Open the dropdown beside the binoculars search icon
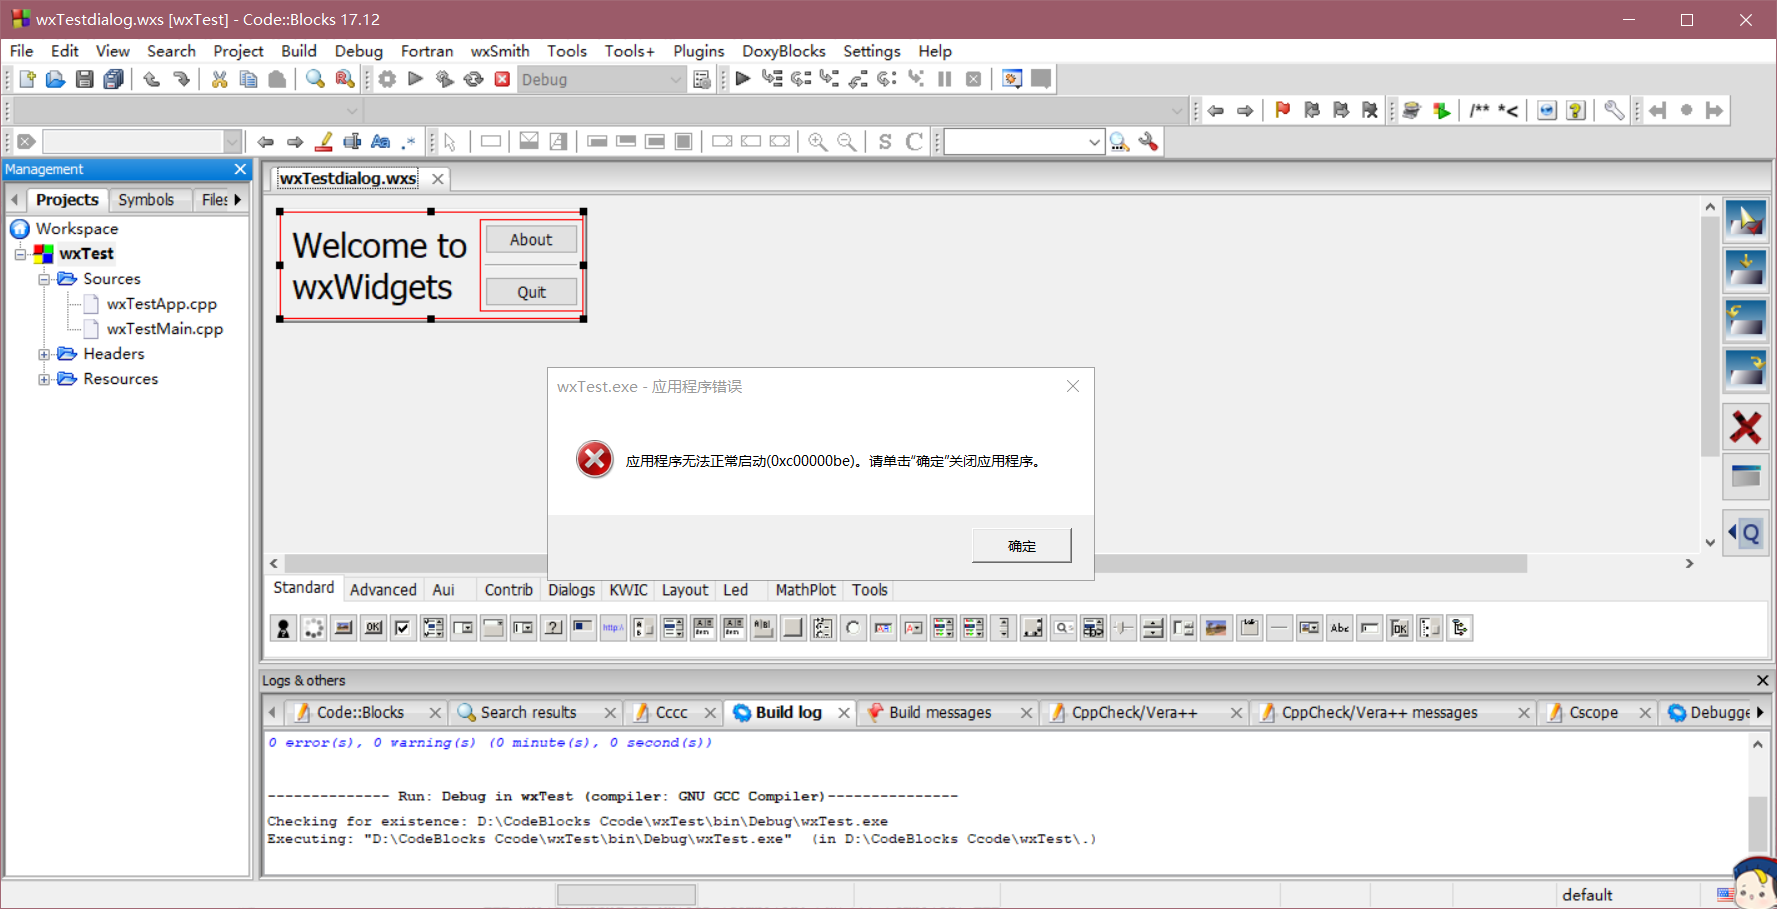The width and height of the screenshot is (1777, 909). (x=1094, y=142)
